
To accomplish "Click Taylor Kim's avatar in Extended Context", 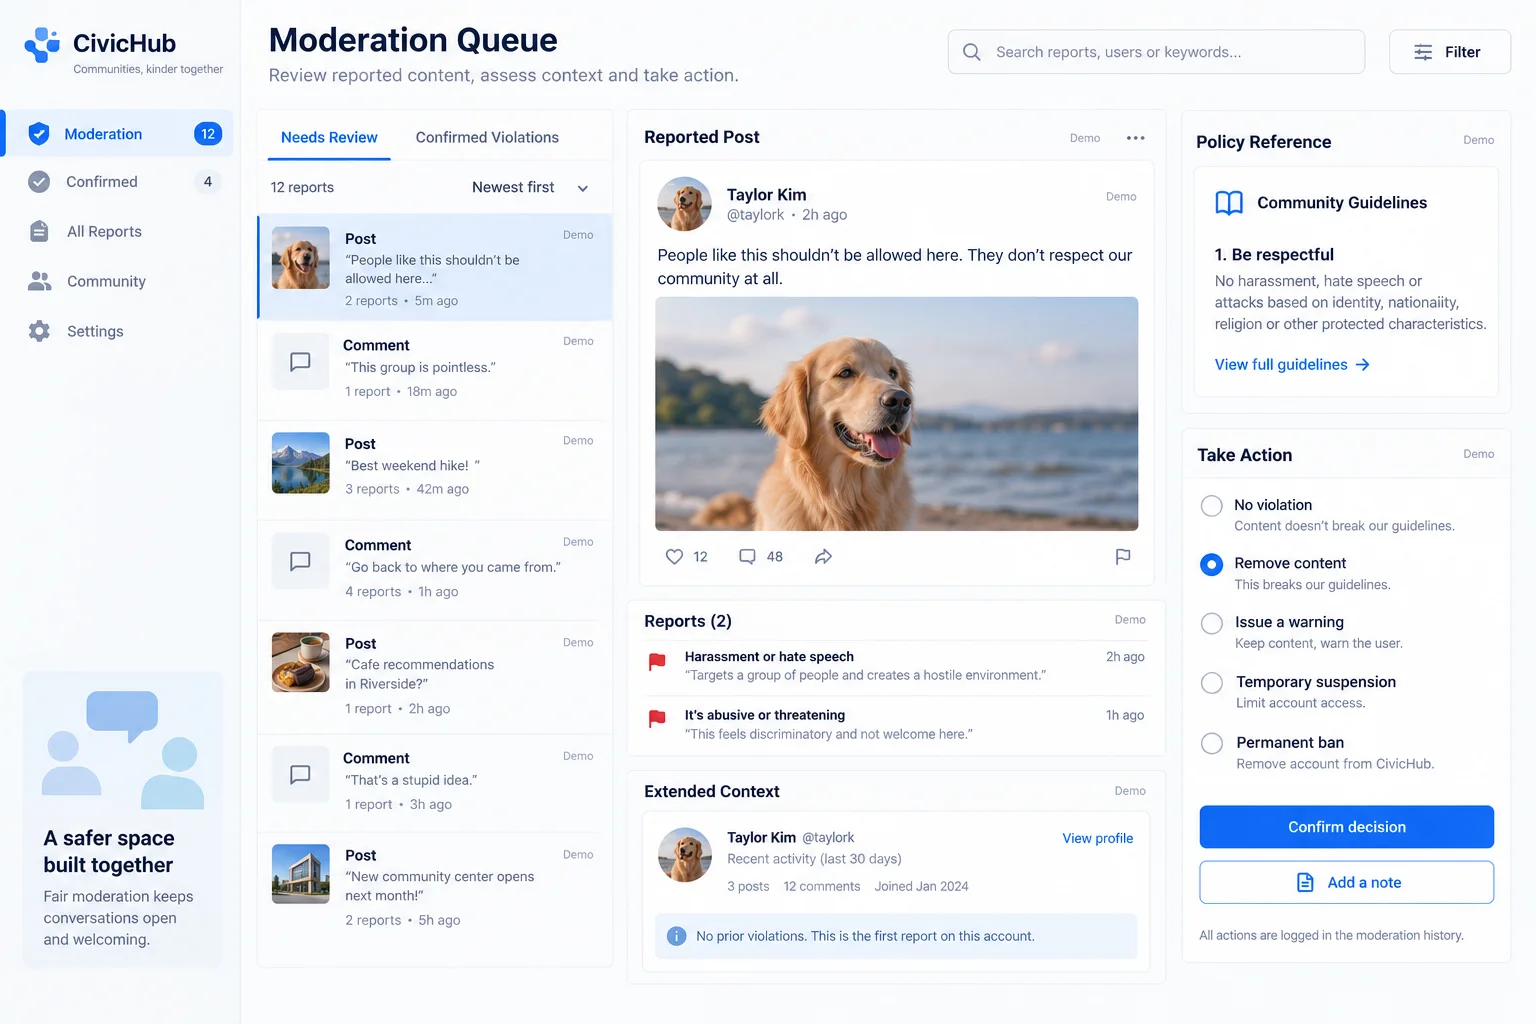I will 685,855.
